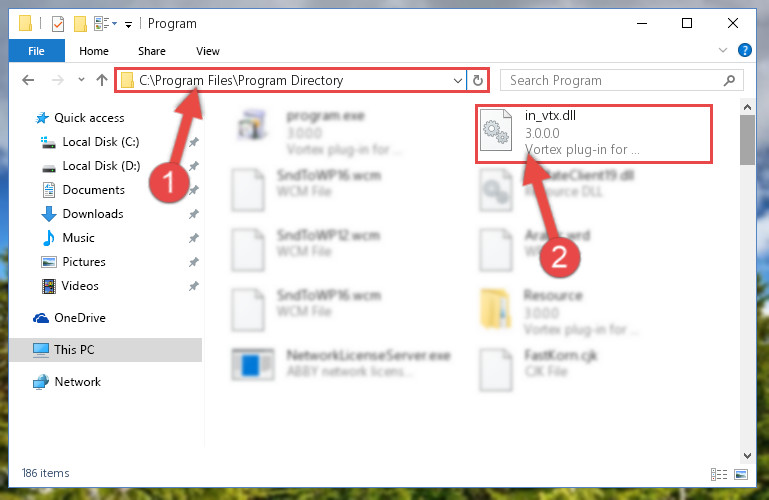769x500 pixels.
Task: Open recent locations dropdown arrow
Action: click(81, 79)
